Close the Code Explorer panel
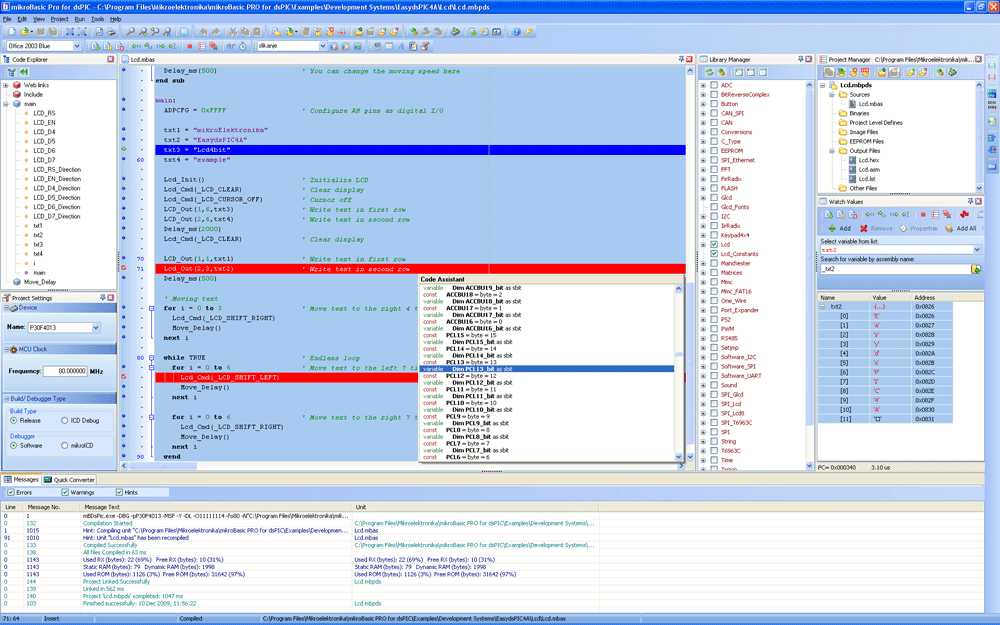Viewport: 1000px width, 625px height. coord(110,59)
